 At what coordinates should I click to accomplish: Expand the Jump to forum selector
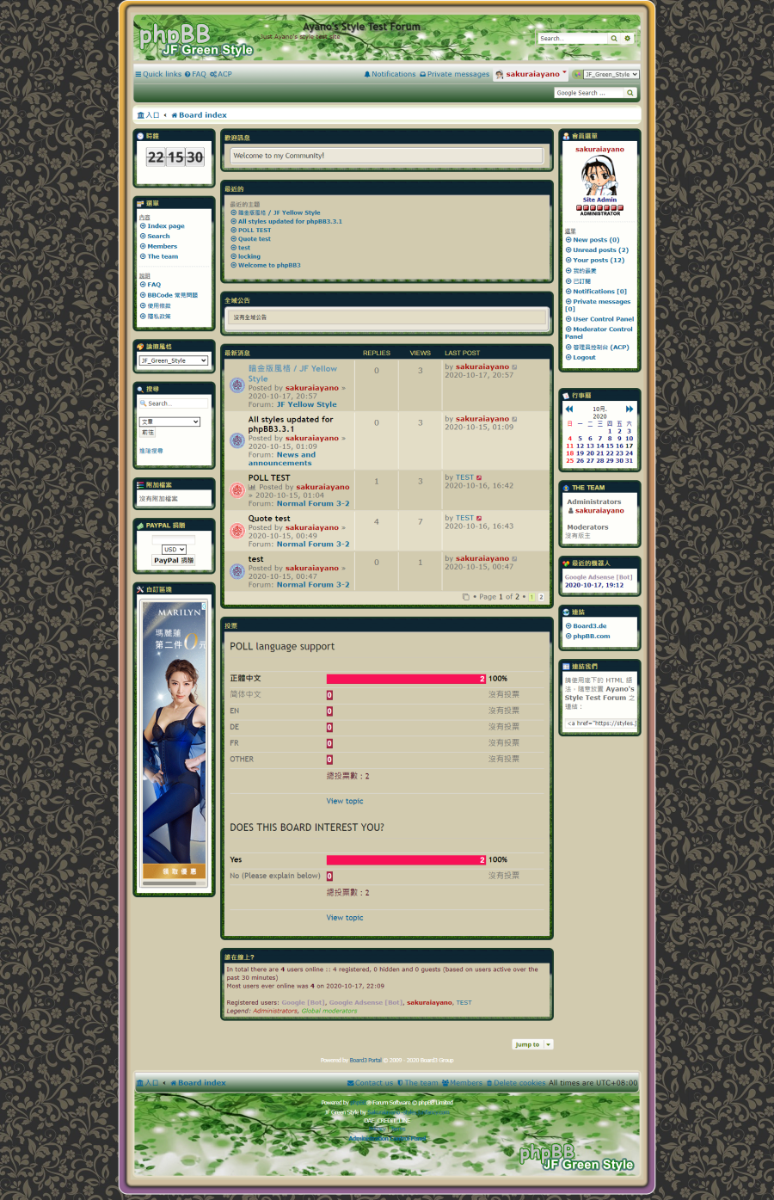[x=532, y=1044]
